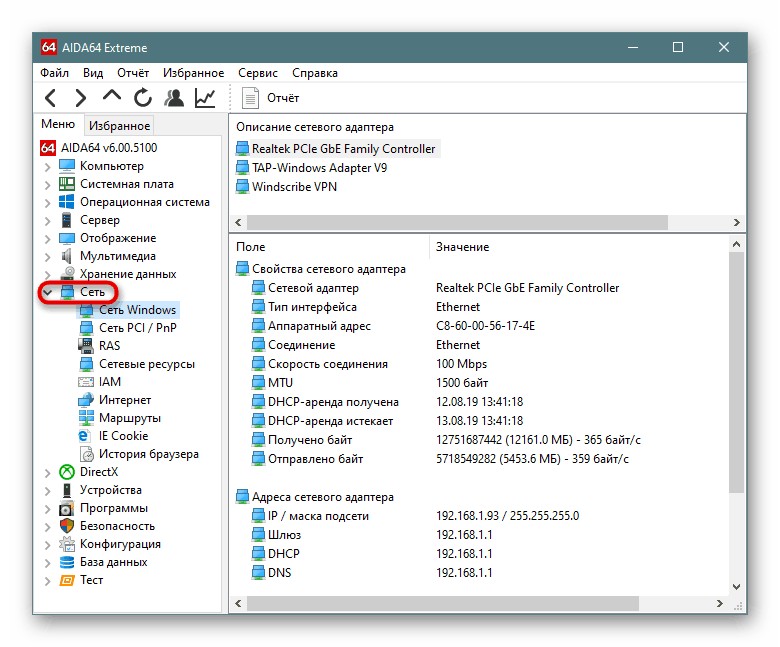Open the graph chart toolbar icon
The height and width of the screenshot is (647, 780).
[205, 98]
